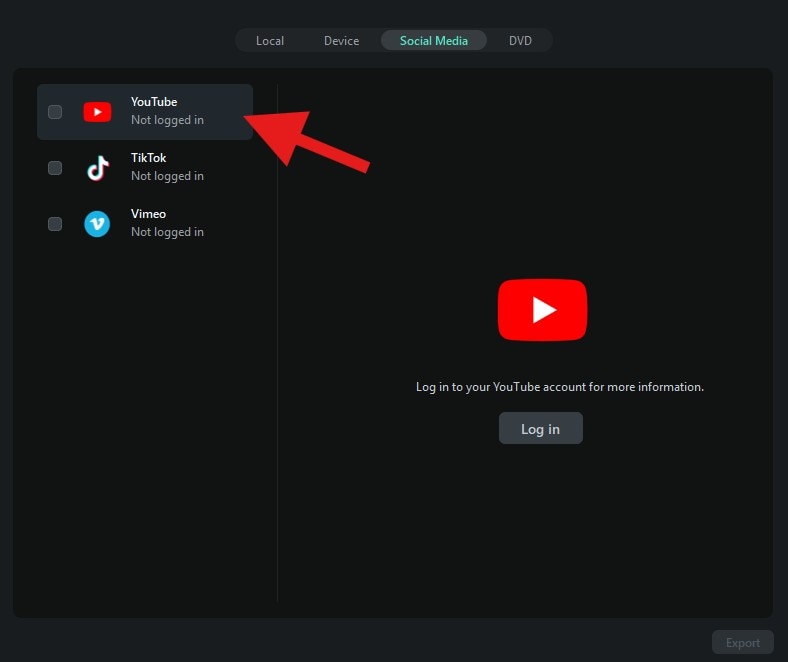Click 'Not logged in' under YouTube
The image size is (788, 662).
167,120
